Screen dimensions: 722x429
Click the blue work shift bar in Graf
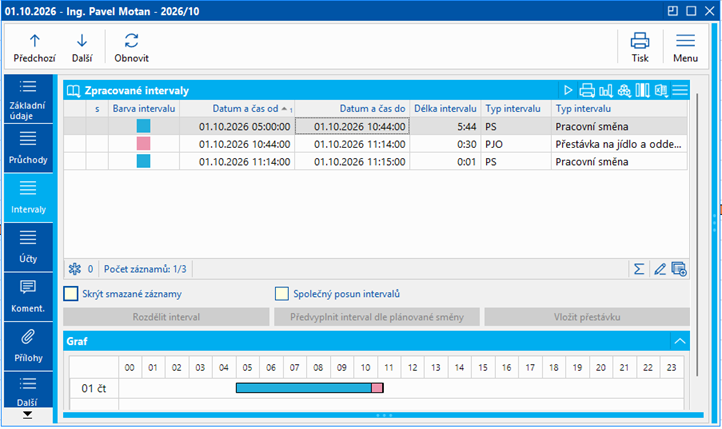pyautogui.click(x=303, y=388)
